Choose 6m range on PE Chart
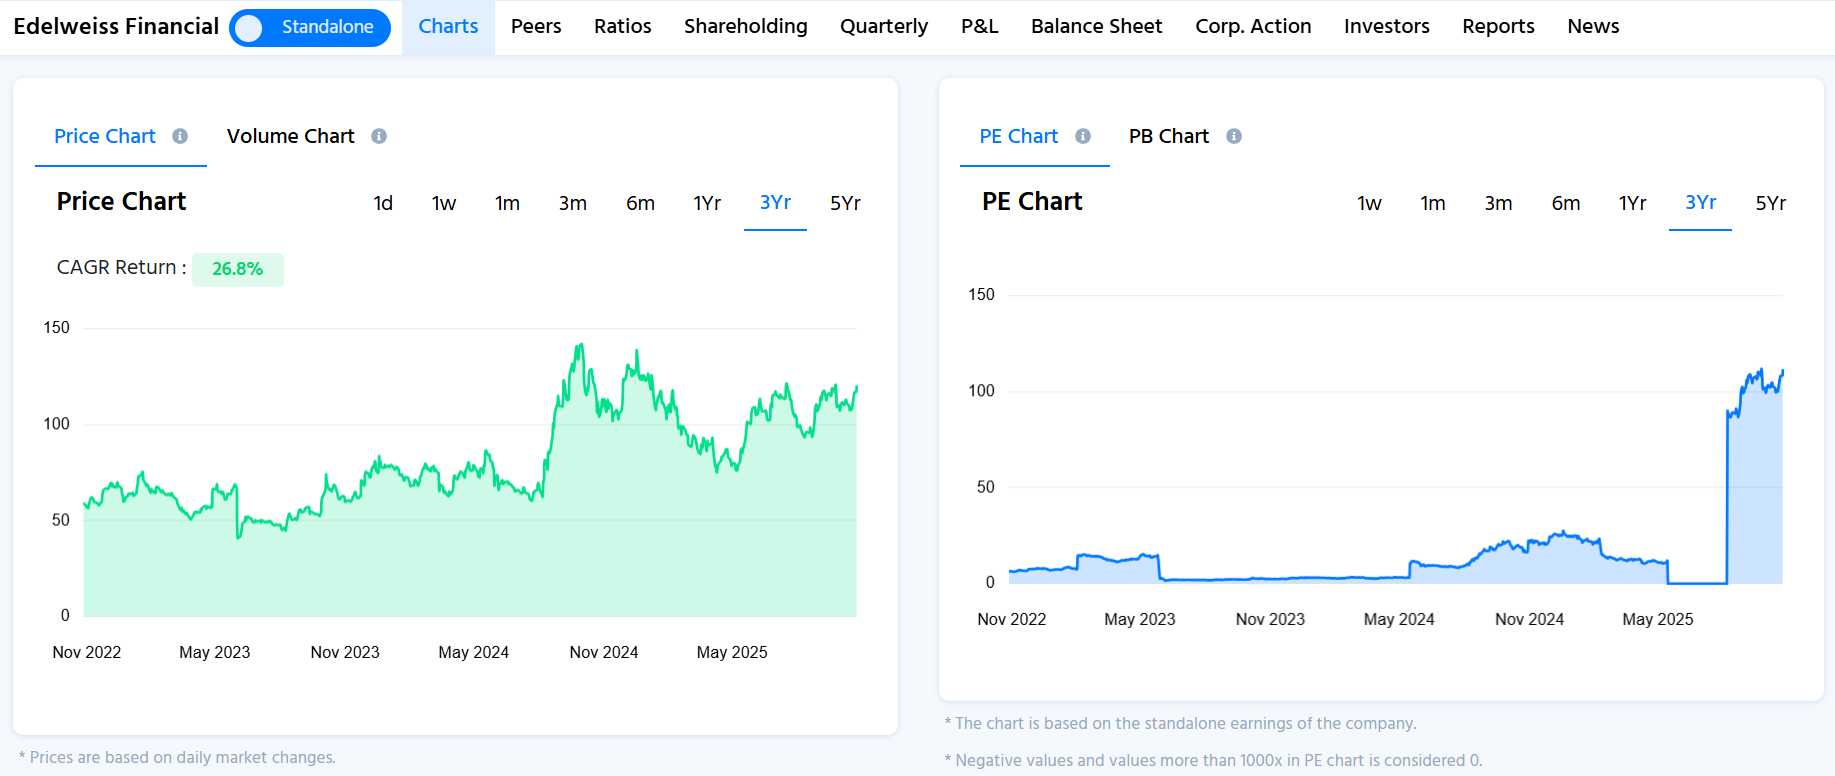Viewport: 1835px width, 776px height. click(1565, 203)
